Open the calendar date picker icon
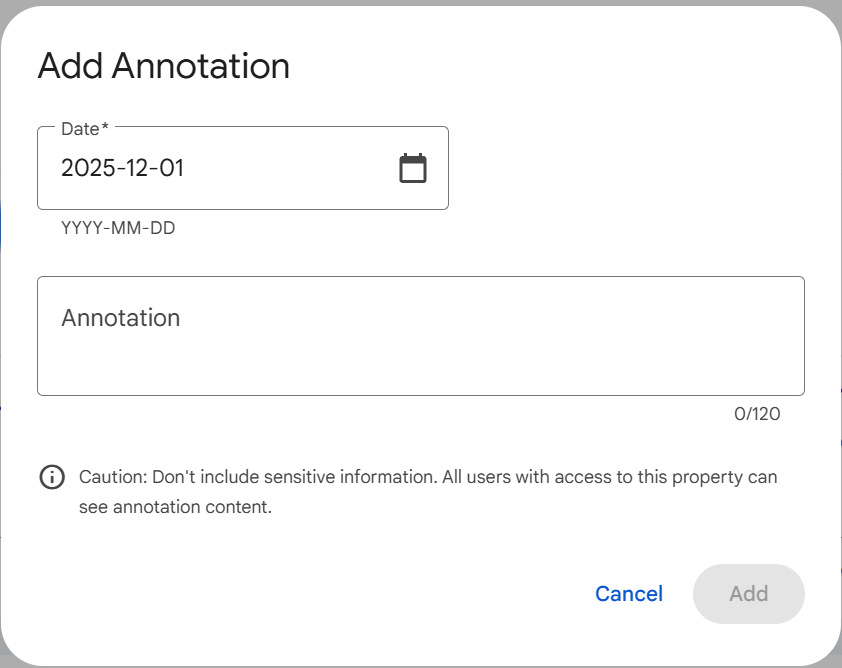This screenshot has width=842, height=668. coord(412,168)
